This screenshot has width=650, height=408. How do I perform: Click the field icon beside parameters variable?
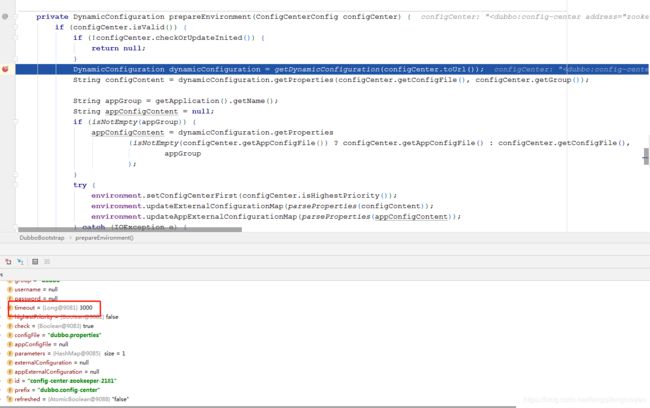[10, 353]
